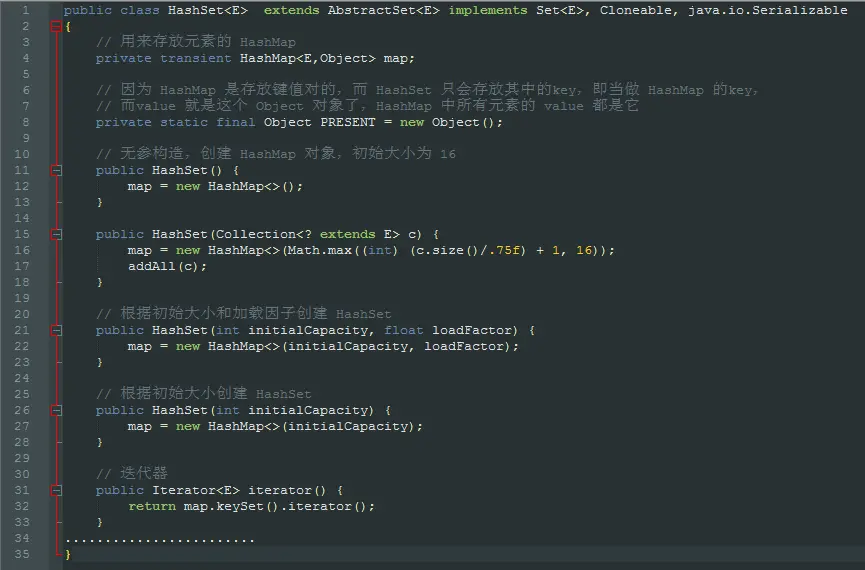Click 'addAll(c);' statement on line 17

coord(167,266)
